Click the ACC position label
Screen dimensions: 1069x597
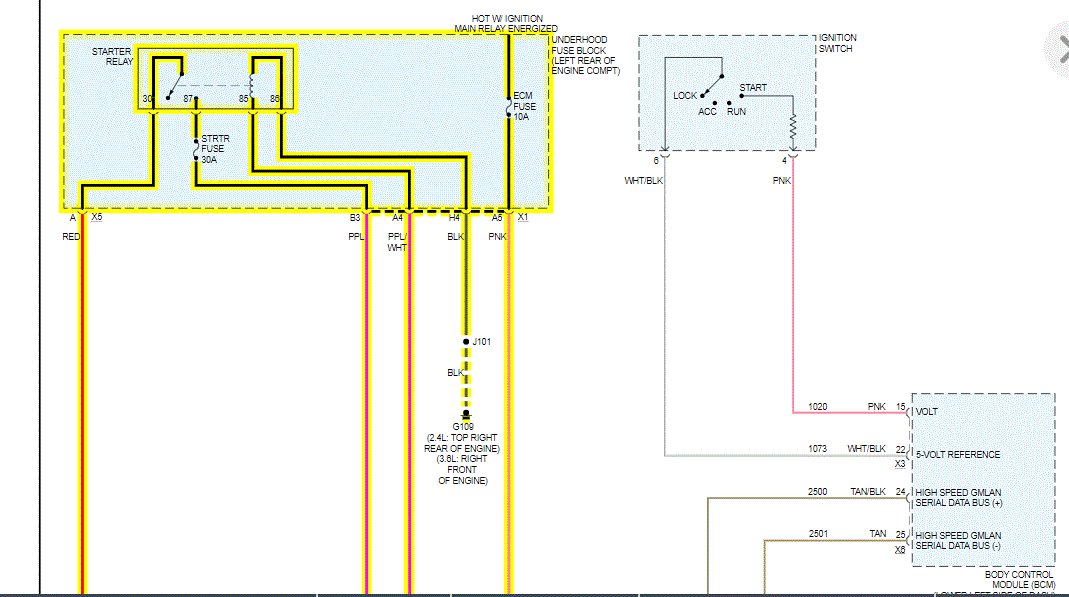[x=707, y=112]
